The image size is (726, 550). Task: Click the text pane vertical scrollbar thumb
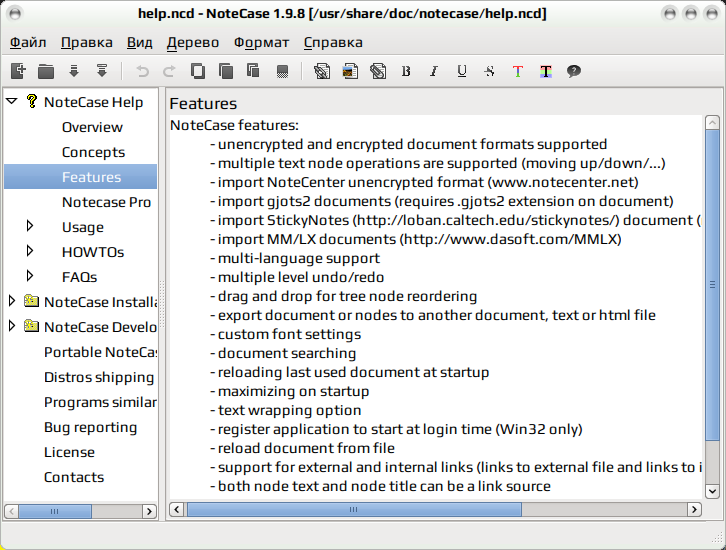click(712, 285)
